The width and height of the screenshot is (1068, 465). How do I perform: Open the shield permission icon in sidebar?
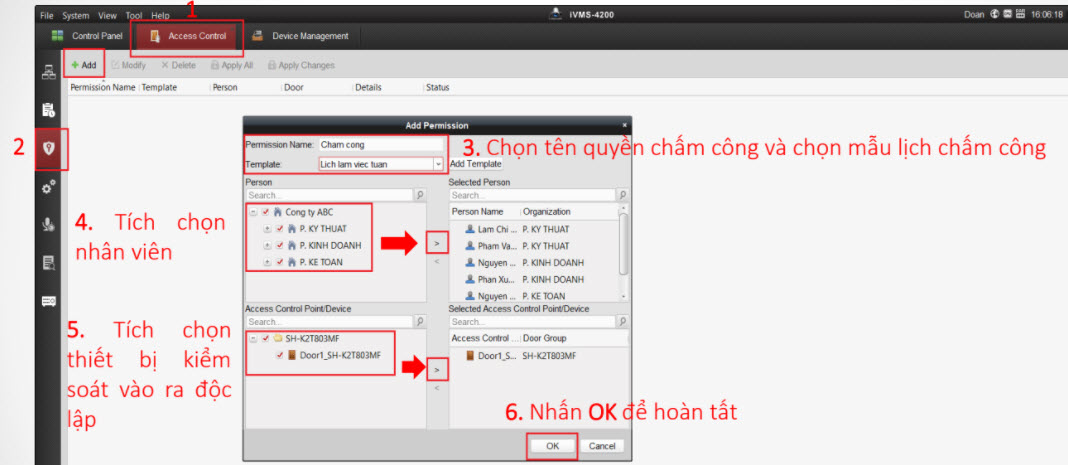pos(48,148)
